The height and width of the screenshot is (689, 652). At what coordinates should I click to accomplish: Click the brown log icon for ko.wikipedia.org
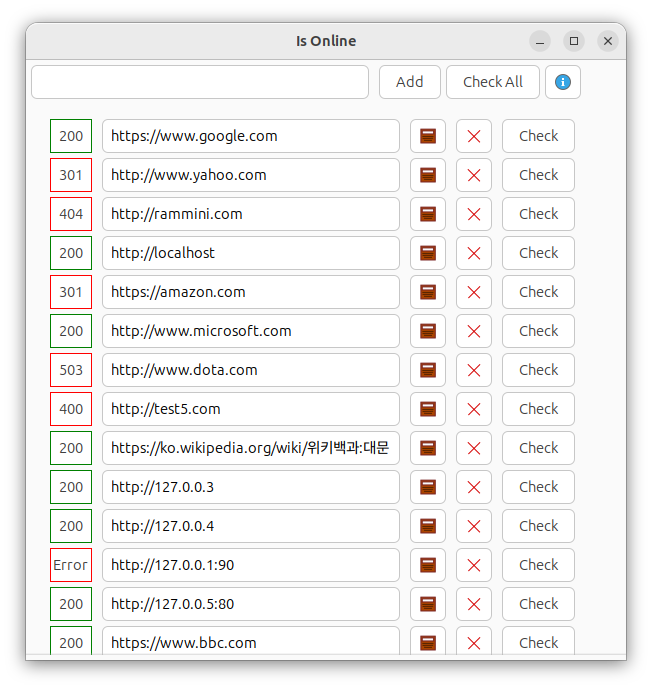(427, 448)
